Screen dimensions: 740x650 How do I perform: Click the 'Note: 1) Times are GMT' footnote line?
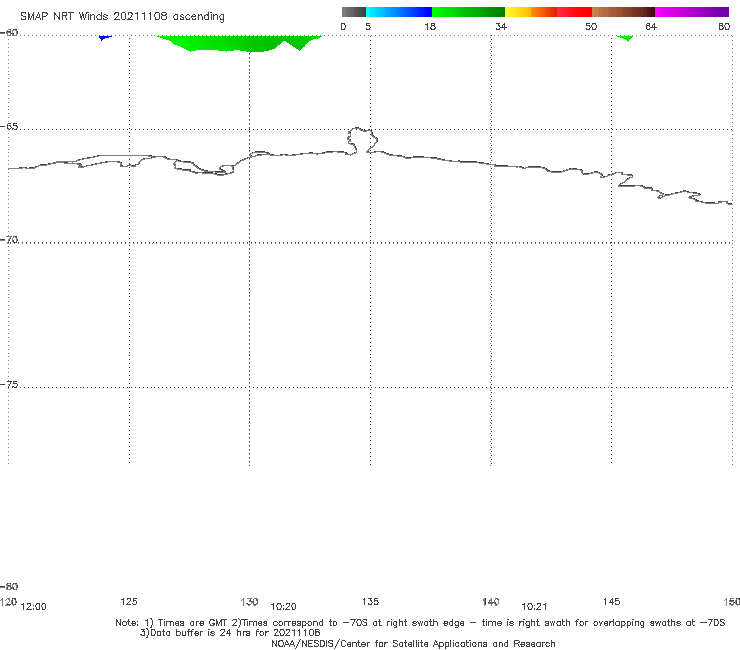(x=420, y=623)
